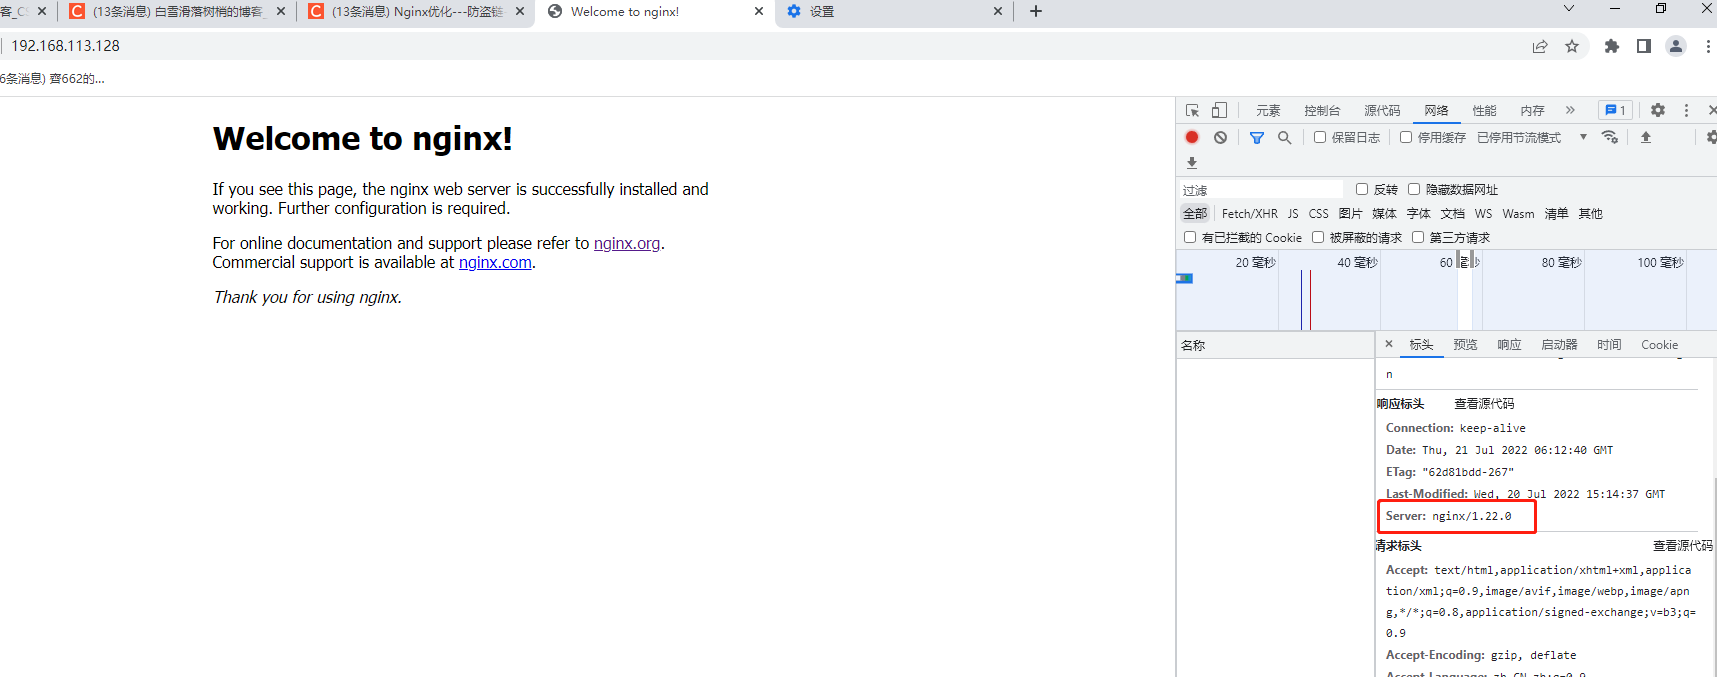This screenshot has height=677, width=1717.
Task: Check the 被屏蔽的请求 checkbox
Action: point(1318,237)
